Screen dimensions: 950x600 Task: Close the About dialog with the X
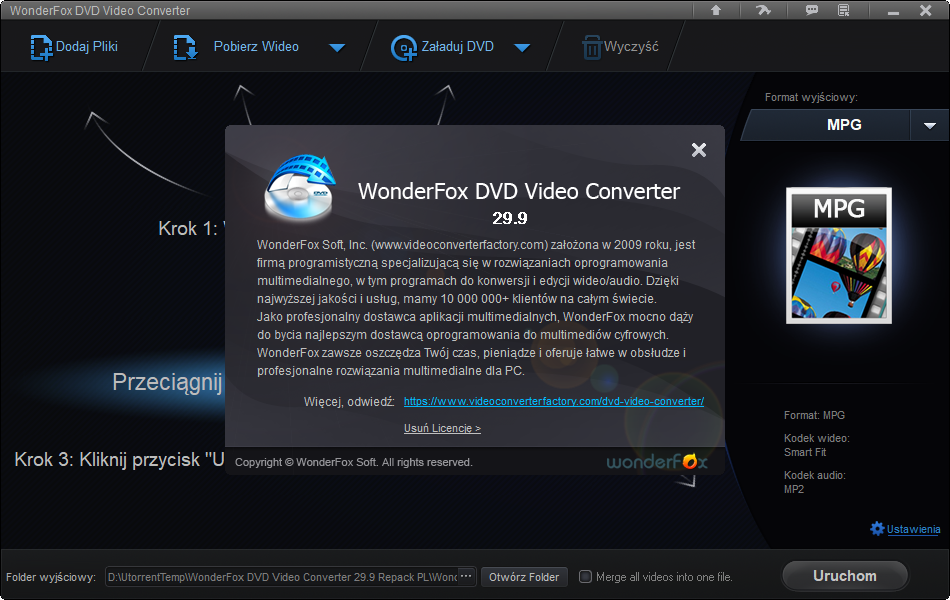click(699, 150)
